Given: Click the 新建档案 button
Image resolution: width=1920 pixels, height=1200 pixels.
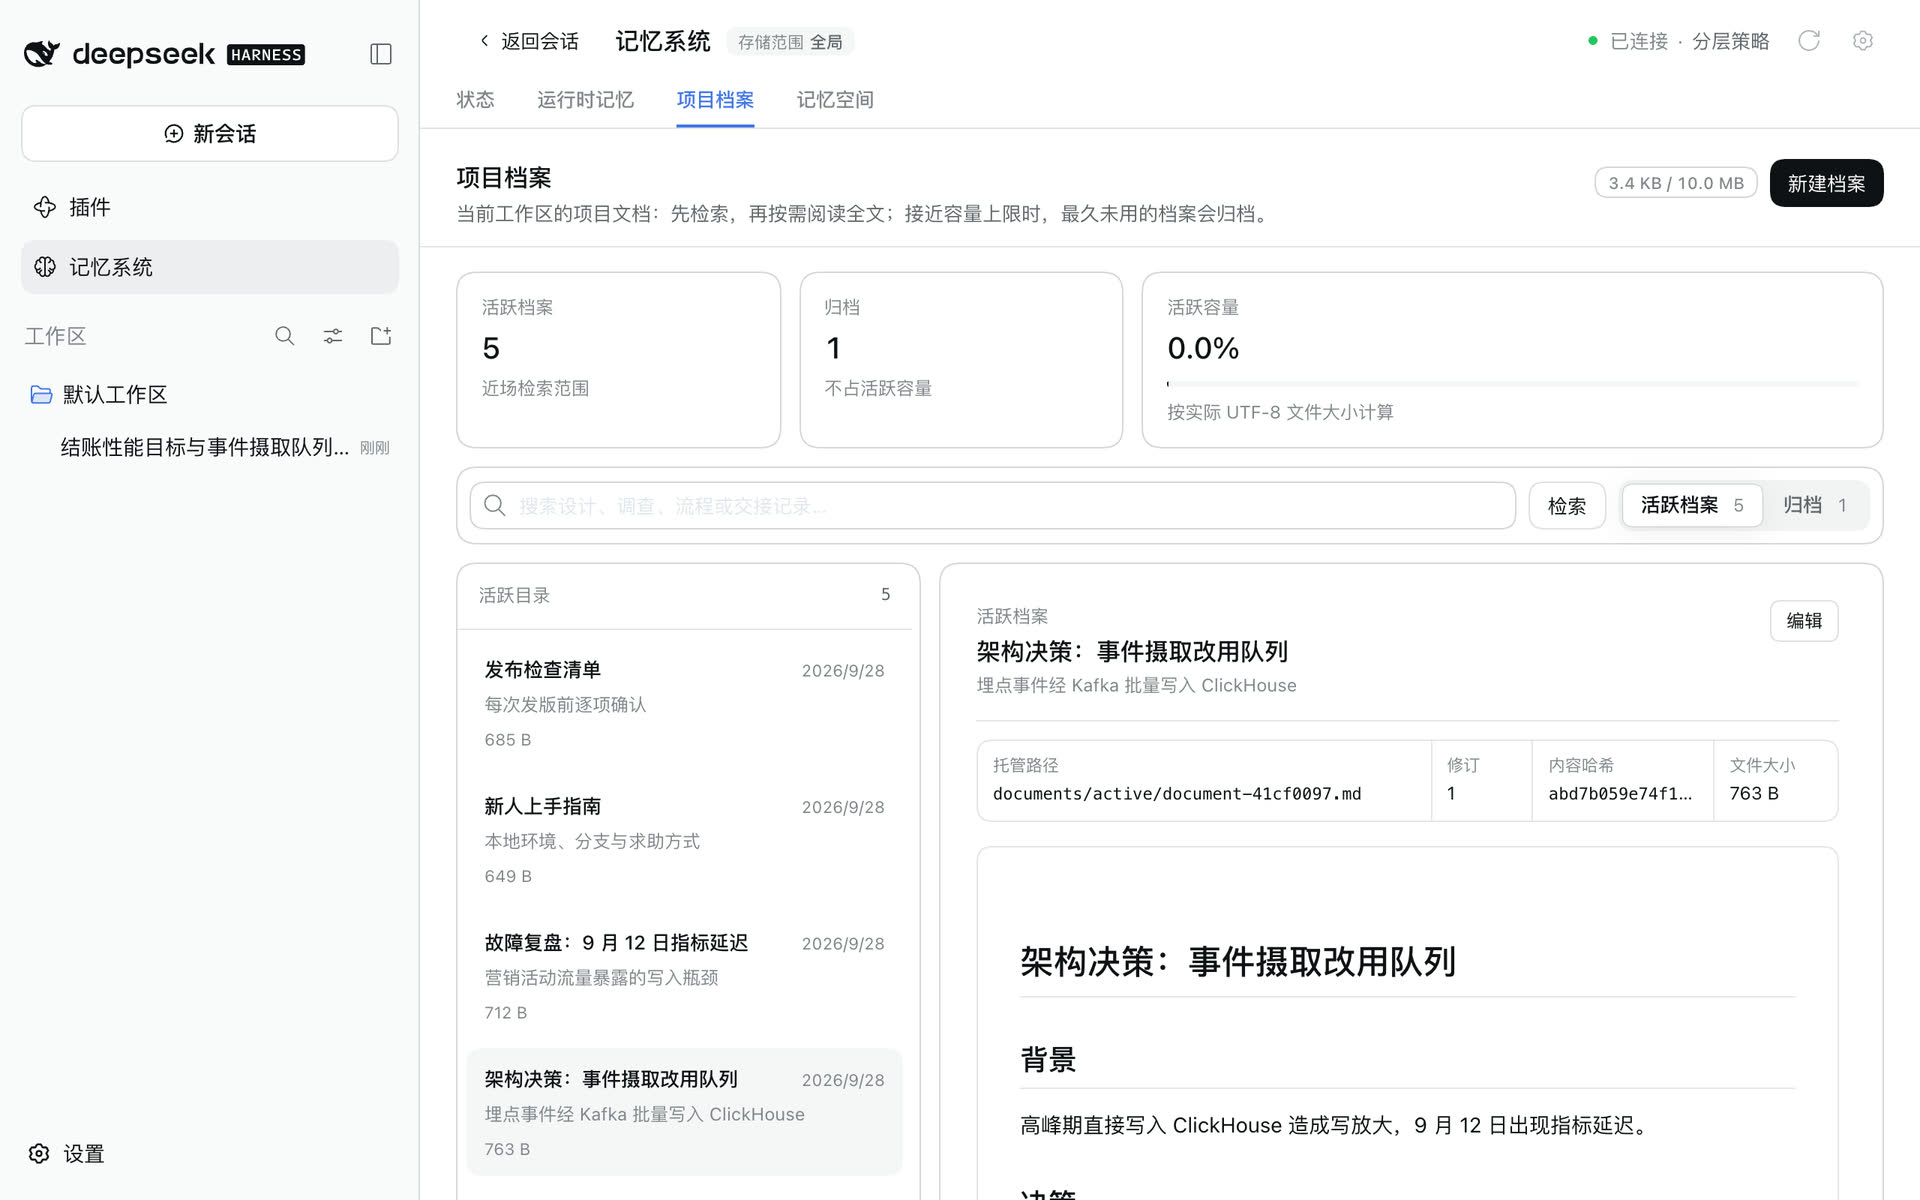Looking at the screenshot, I should point(1826,183).
